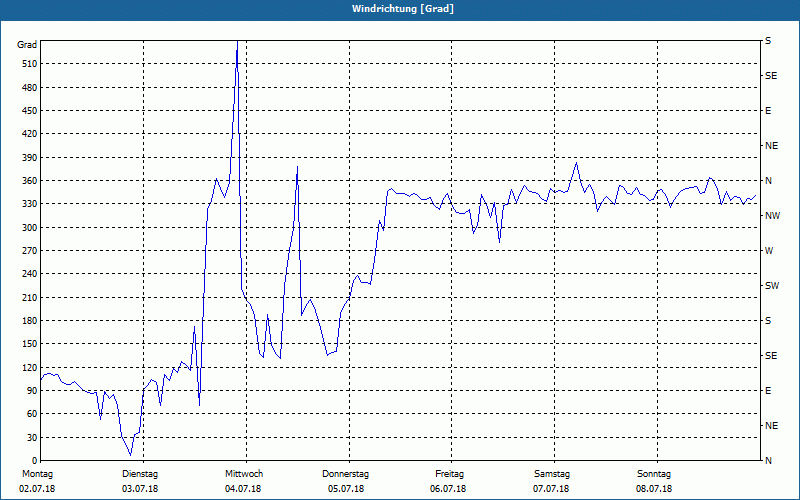Select the 450 y-axis value
The width and height of the screenshot is (800, 500).
tap(30, 111)
